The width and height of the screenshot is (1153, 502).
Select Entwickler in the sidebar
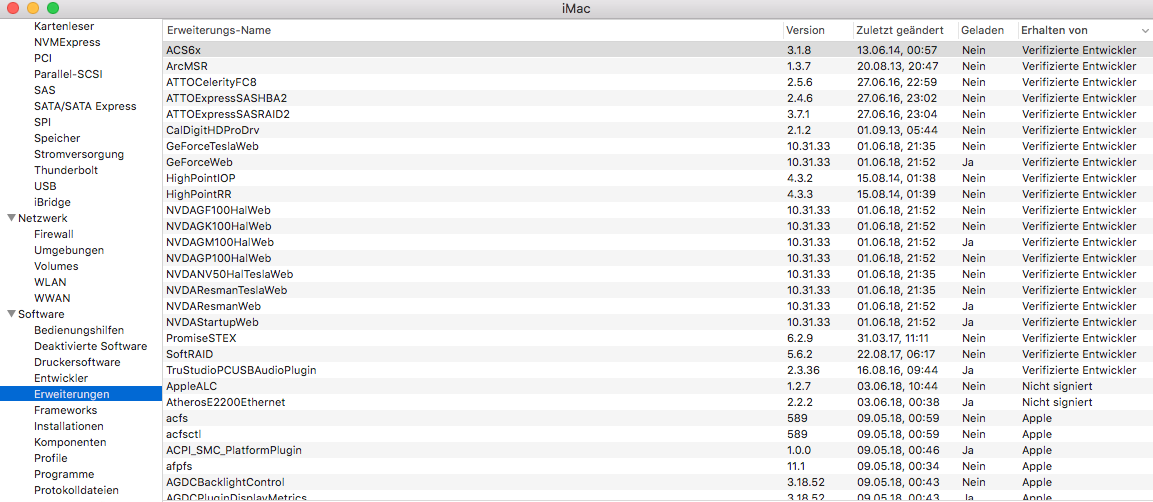[61, 379]
